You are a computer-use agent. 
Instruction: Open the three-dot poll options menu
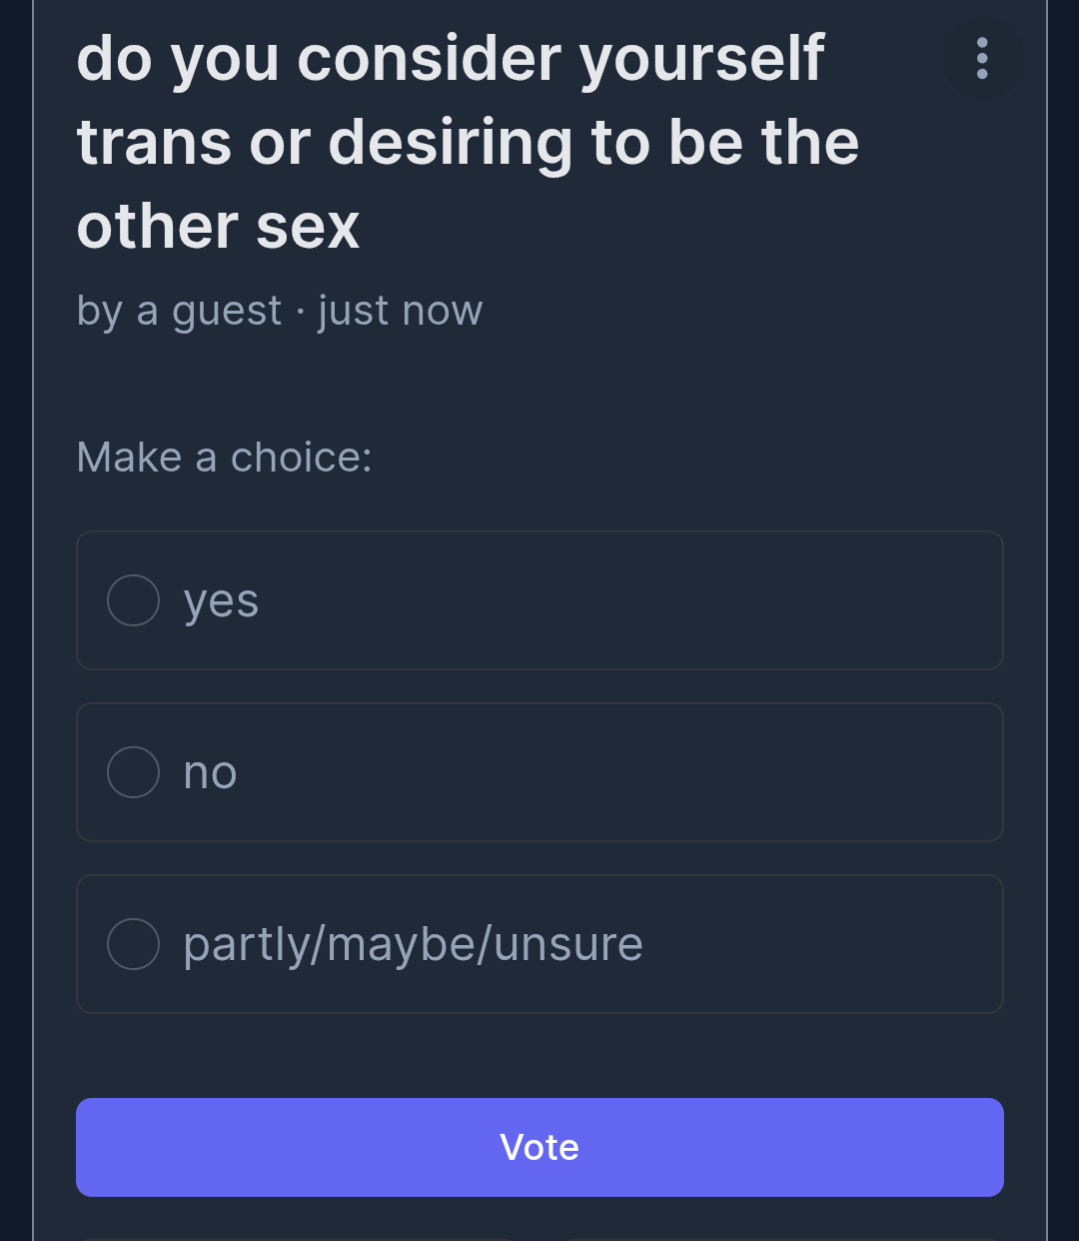point(982,58)
